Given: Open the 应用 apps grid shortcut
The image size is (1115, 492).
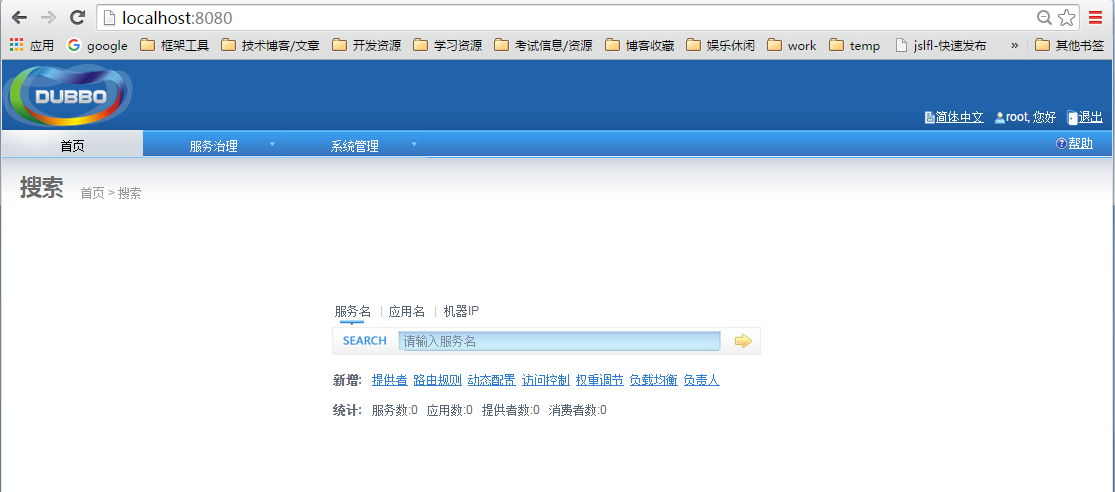Looking at the screenshot, I should coord(32,46).
